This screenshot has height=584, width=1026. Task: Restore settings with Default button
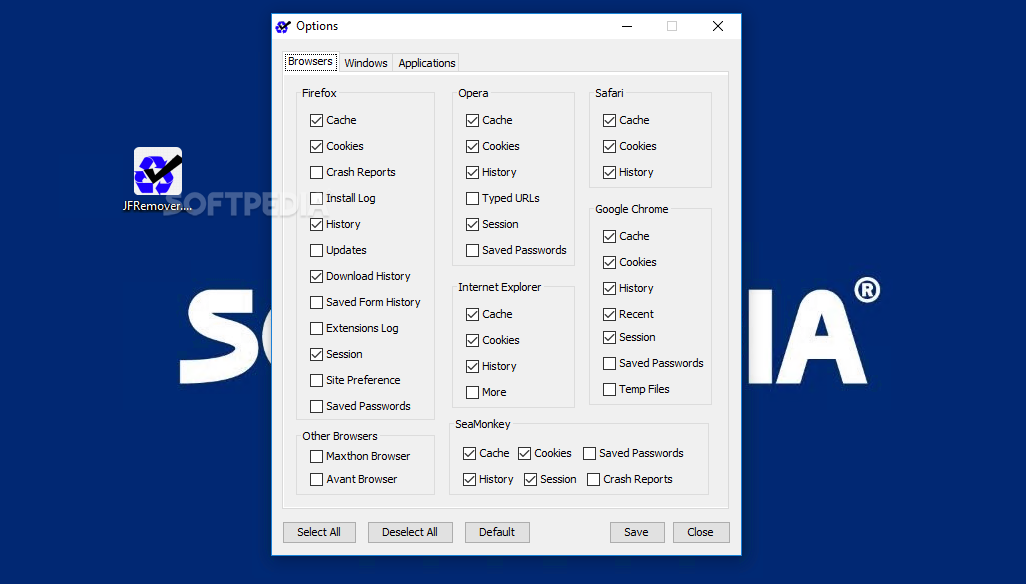click(497, 532)
